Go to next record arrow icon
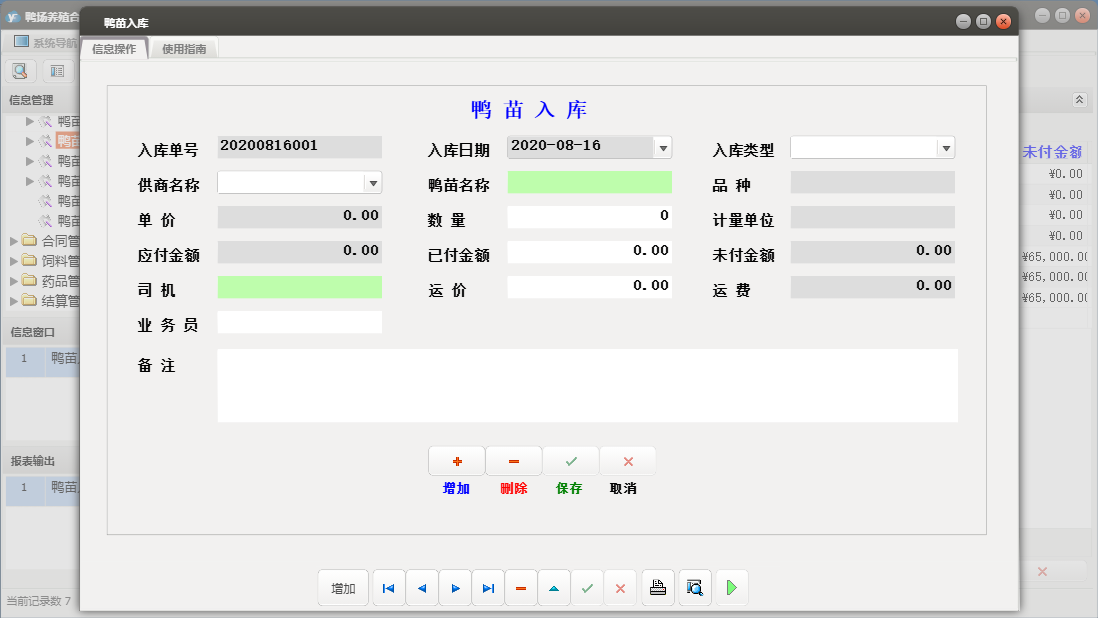 [455, 588]
